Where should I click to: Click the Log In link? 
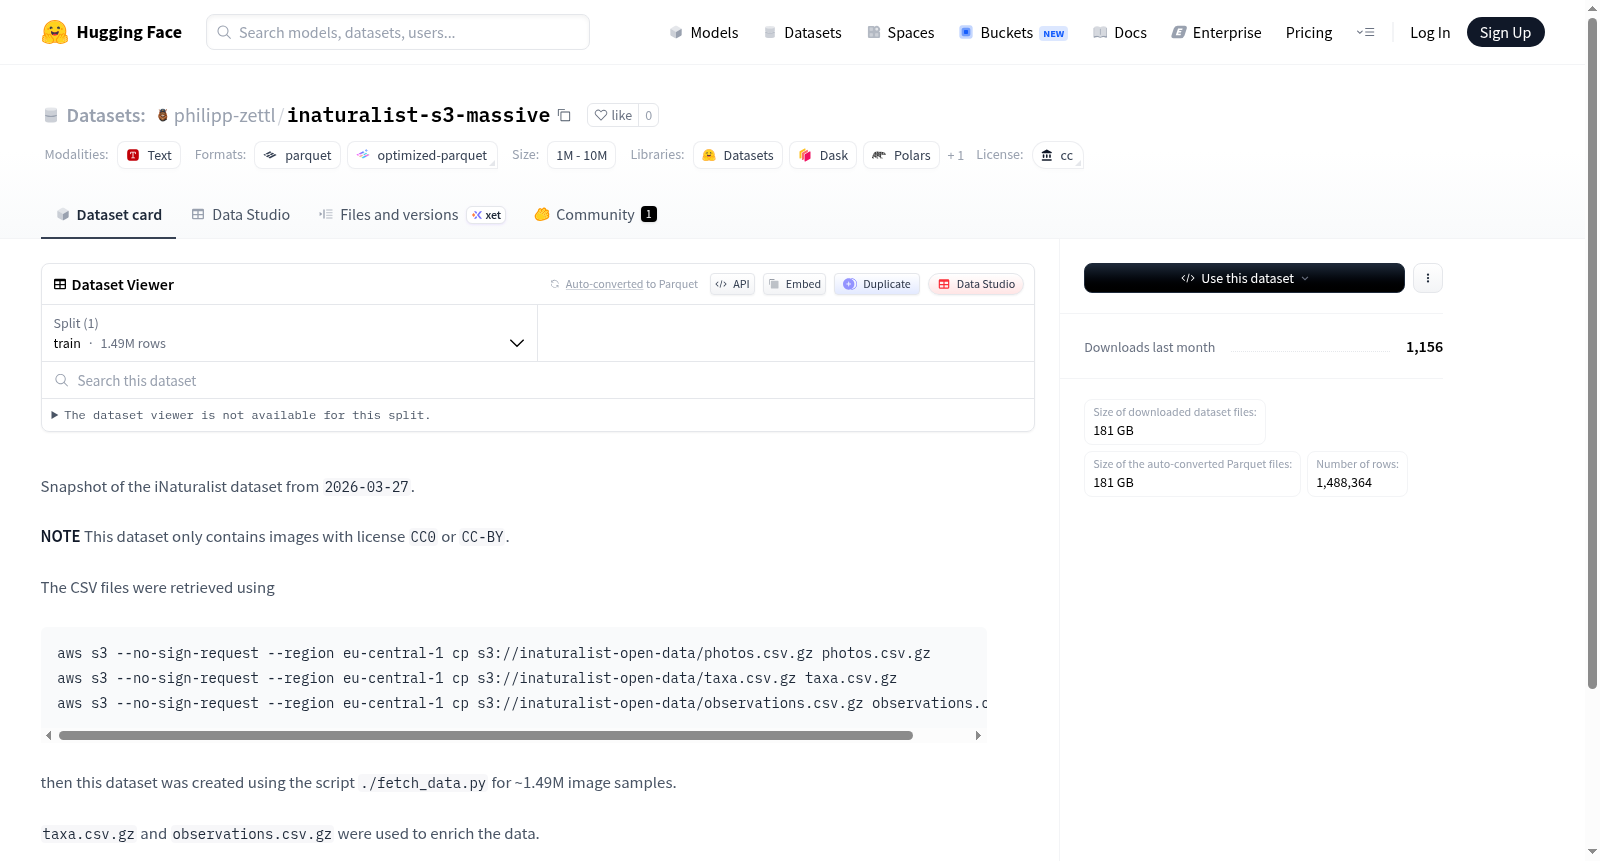[x=1430, y=32]
